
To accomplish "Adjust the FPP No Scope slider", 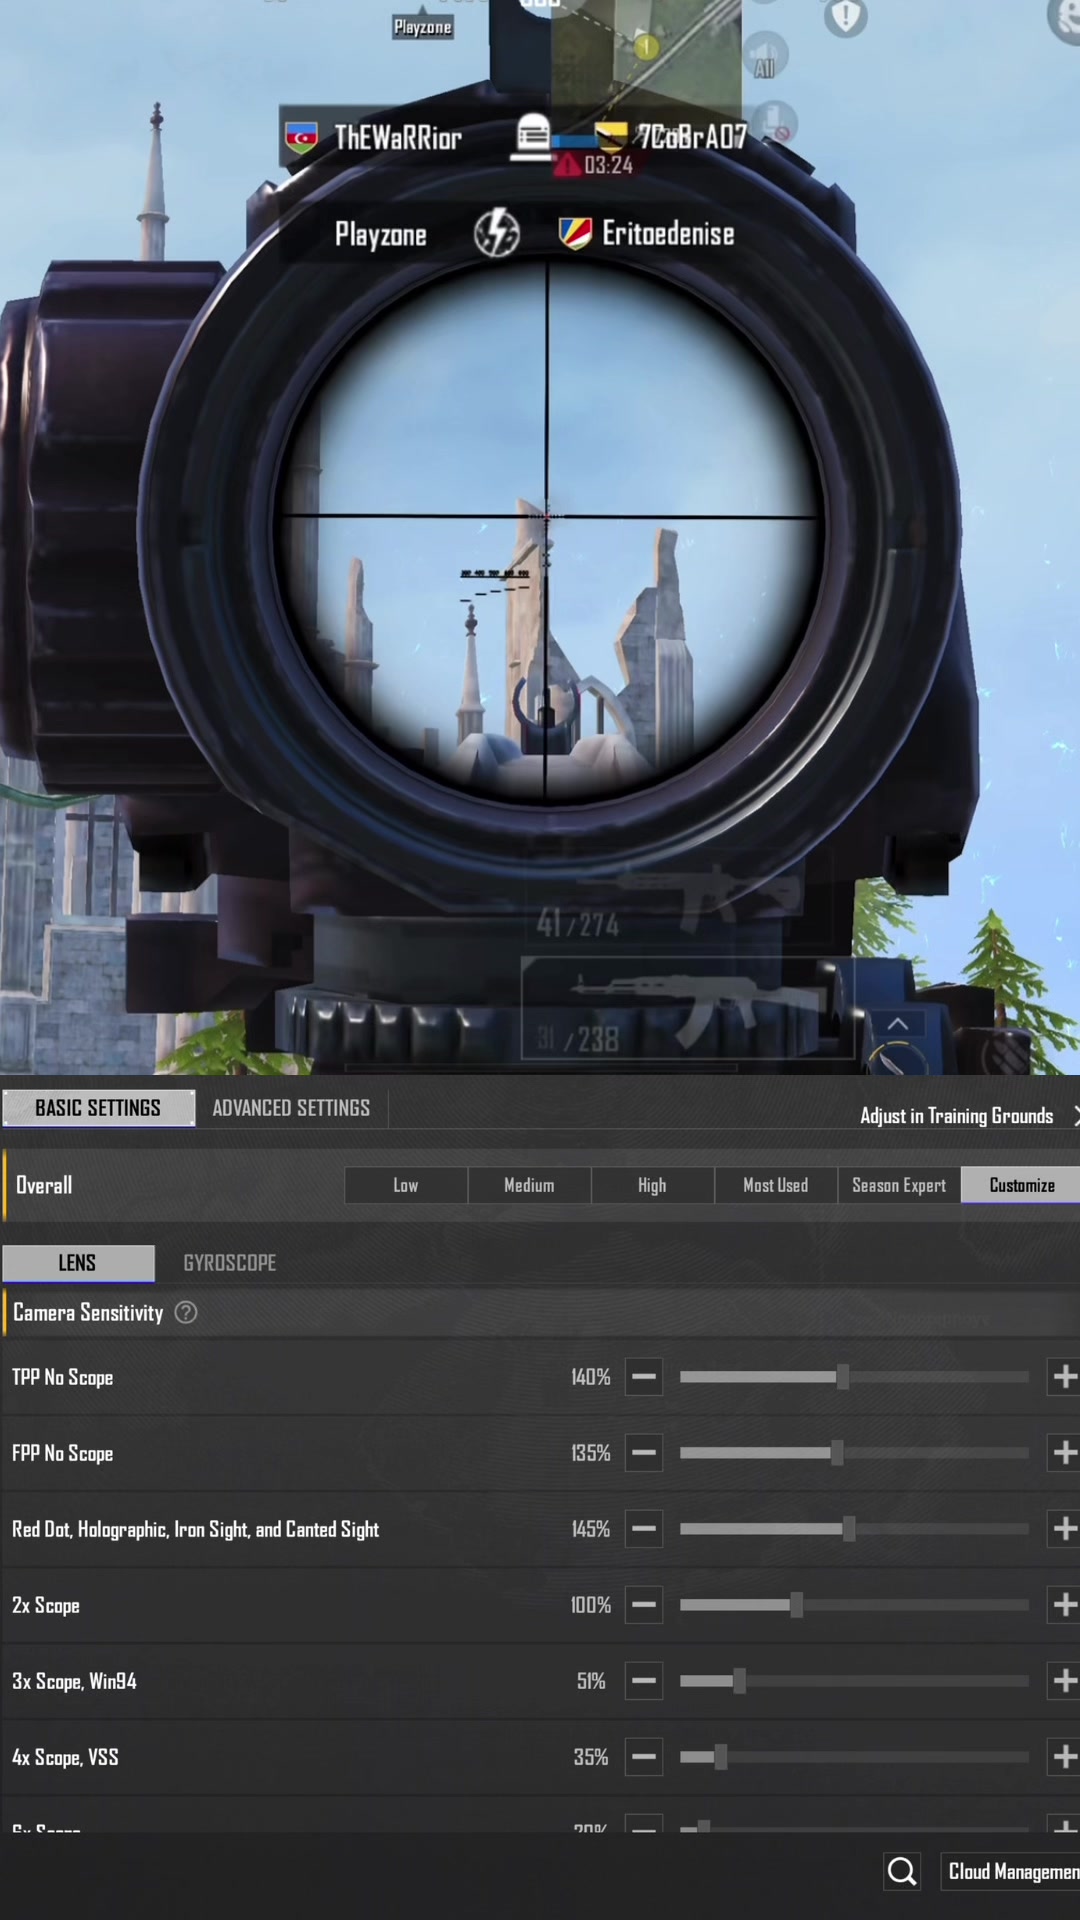I will click(854, 1453).
